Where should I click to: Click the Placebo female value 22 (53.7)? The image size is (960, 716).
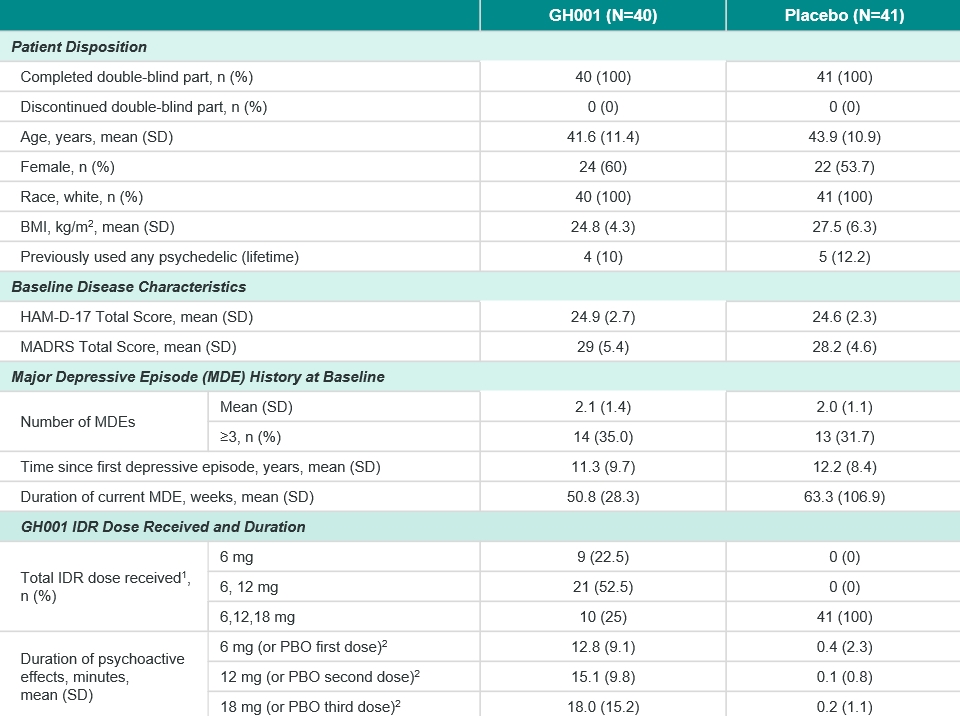[x=844, y=167]
